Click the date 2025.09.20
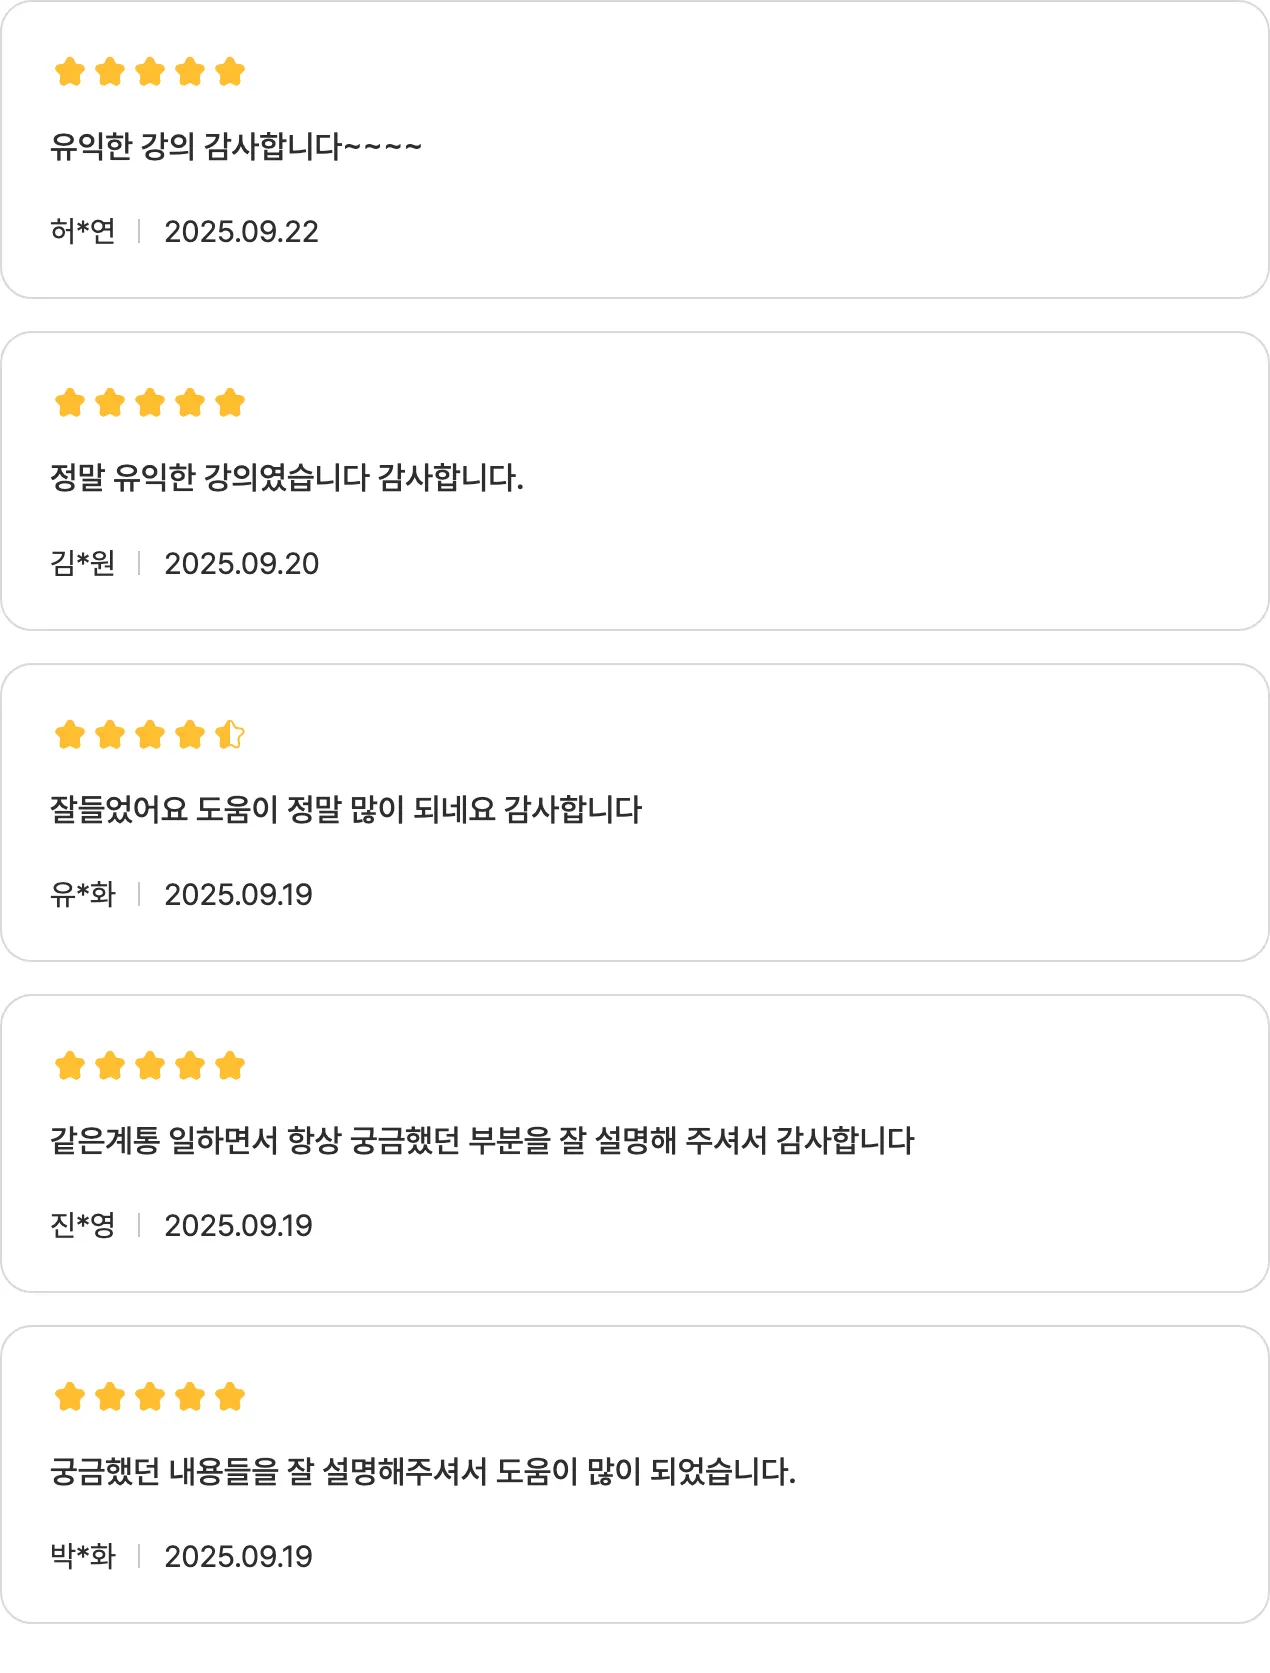The width and height of the screenshot is (1270, 1673). pos(241,564)
